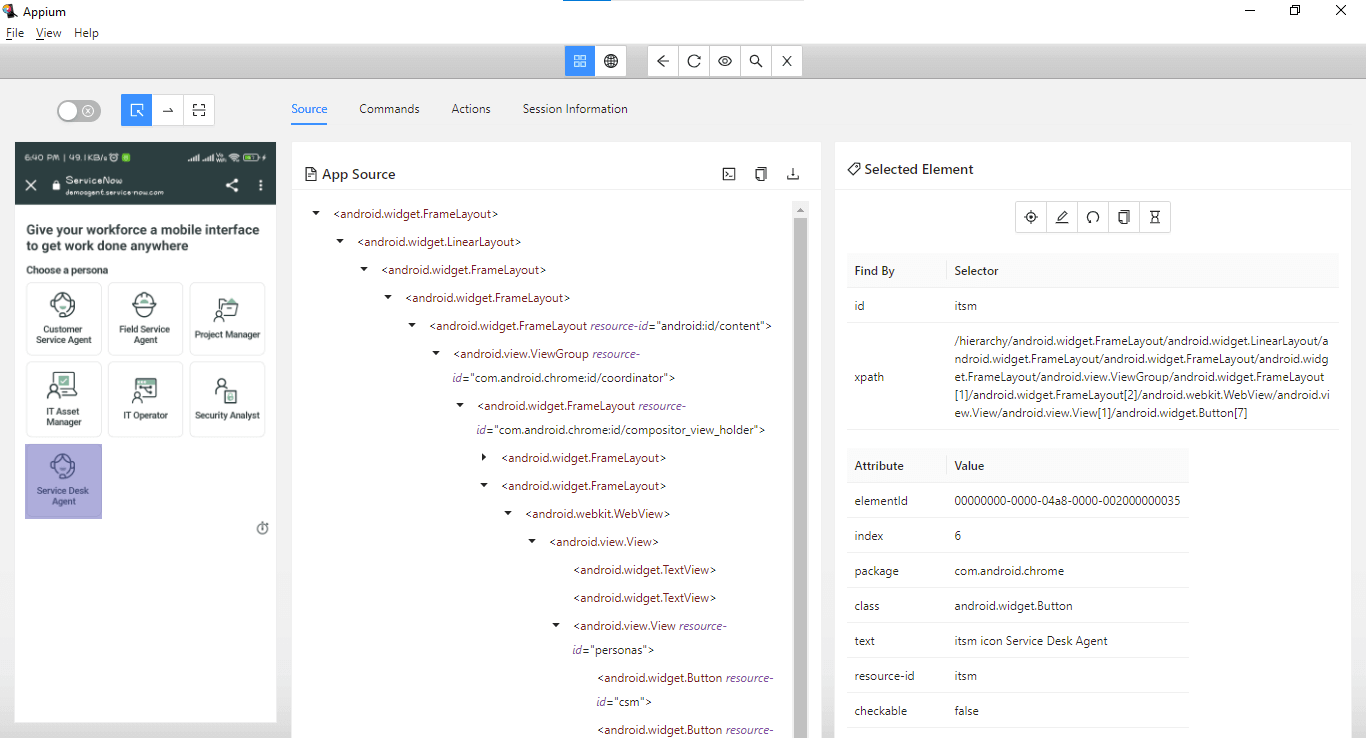Switch to web/hybrid app mode globe icon
Image resolution: width=1366 pixels, height=738 pixels.
[x=611, y=61]
